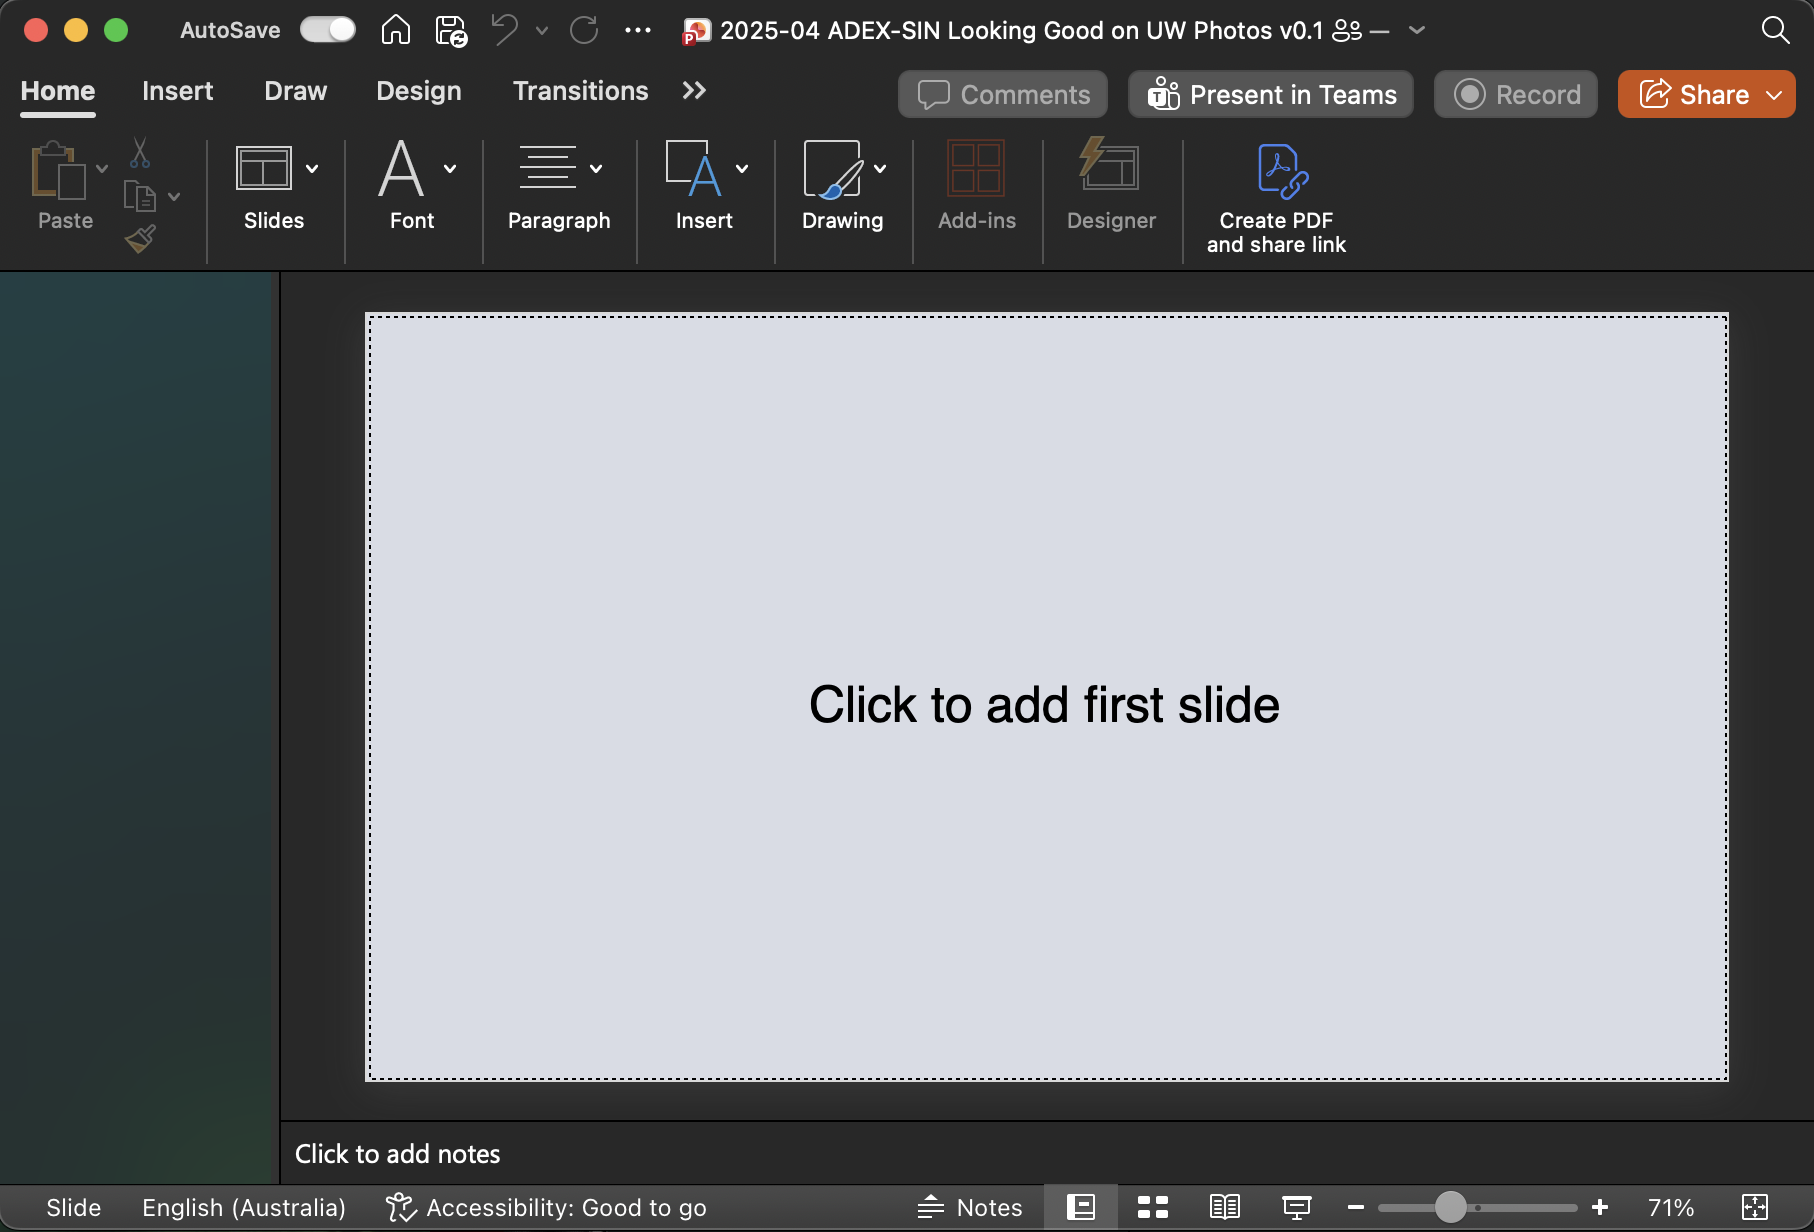Switch to Slide Sorter view
This screenshot has height=1232, width=1814.
1152,1207
